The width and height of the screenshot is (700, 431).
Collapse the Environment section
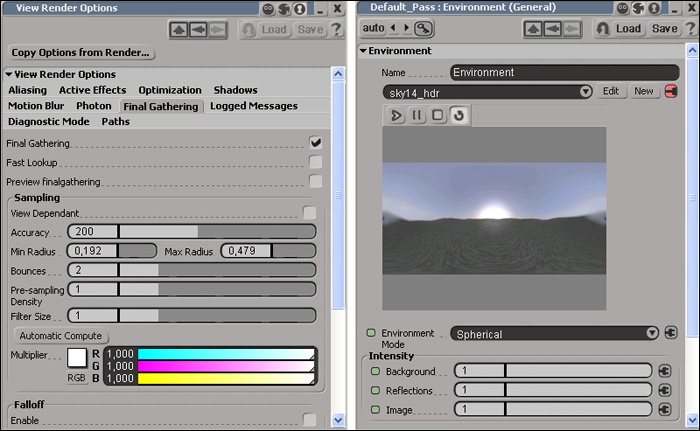363,51
